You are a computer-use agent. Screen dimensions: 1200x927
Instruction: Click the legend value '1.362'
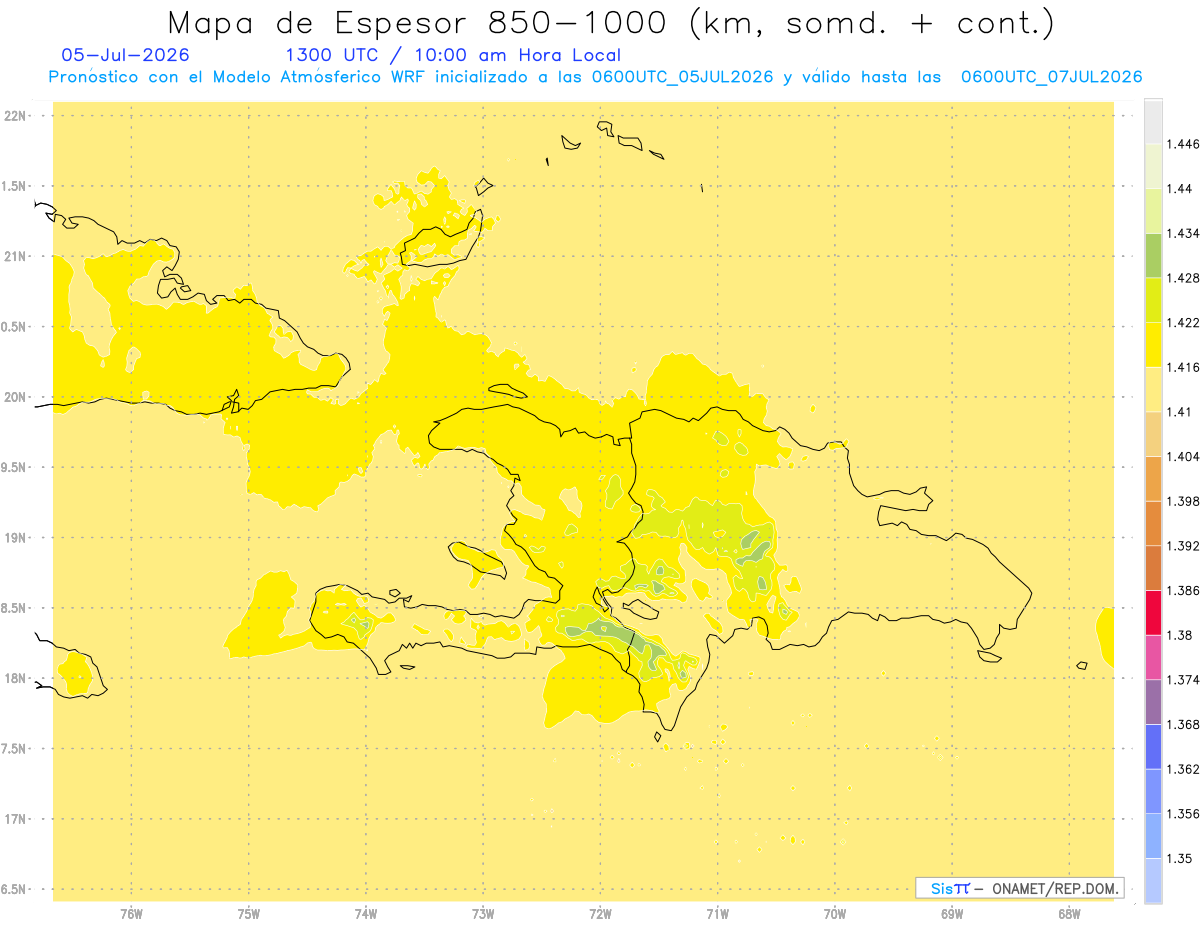point(1183,769)
